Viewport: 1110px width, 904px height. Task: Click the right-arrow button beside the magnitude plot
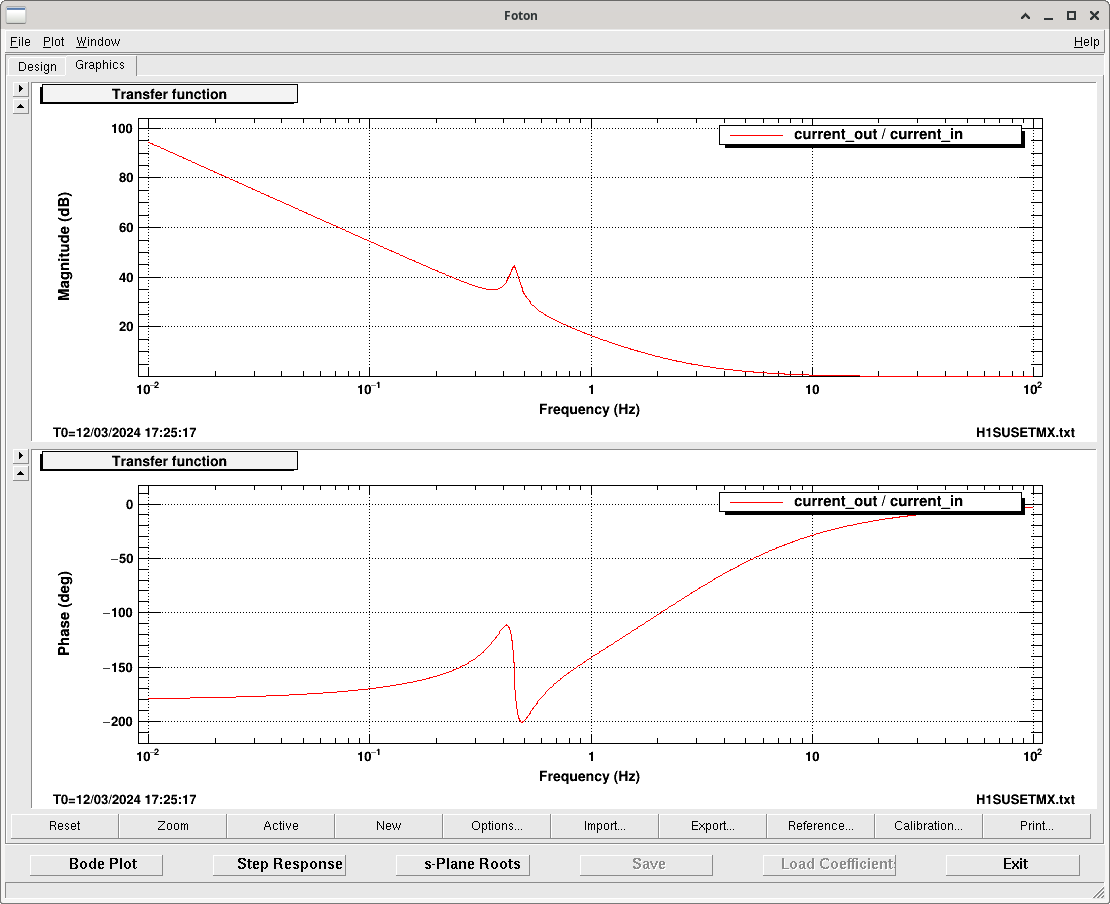click(21, 89)
